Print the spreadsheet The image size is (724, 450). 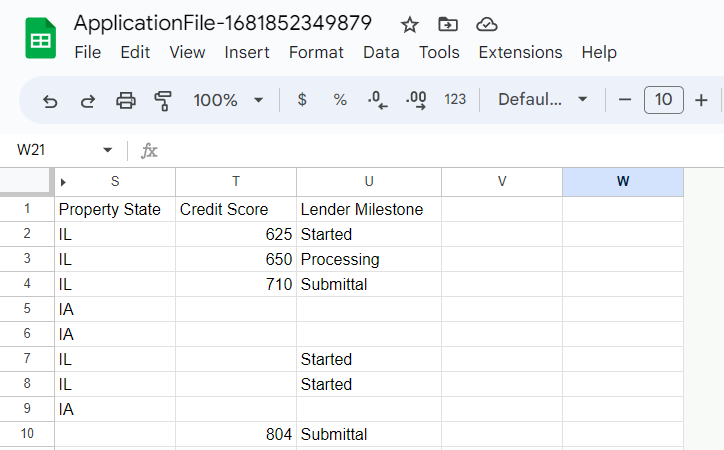[125, 100]
